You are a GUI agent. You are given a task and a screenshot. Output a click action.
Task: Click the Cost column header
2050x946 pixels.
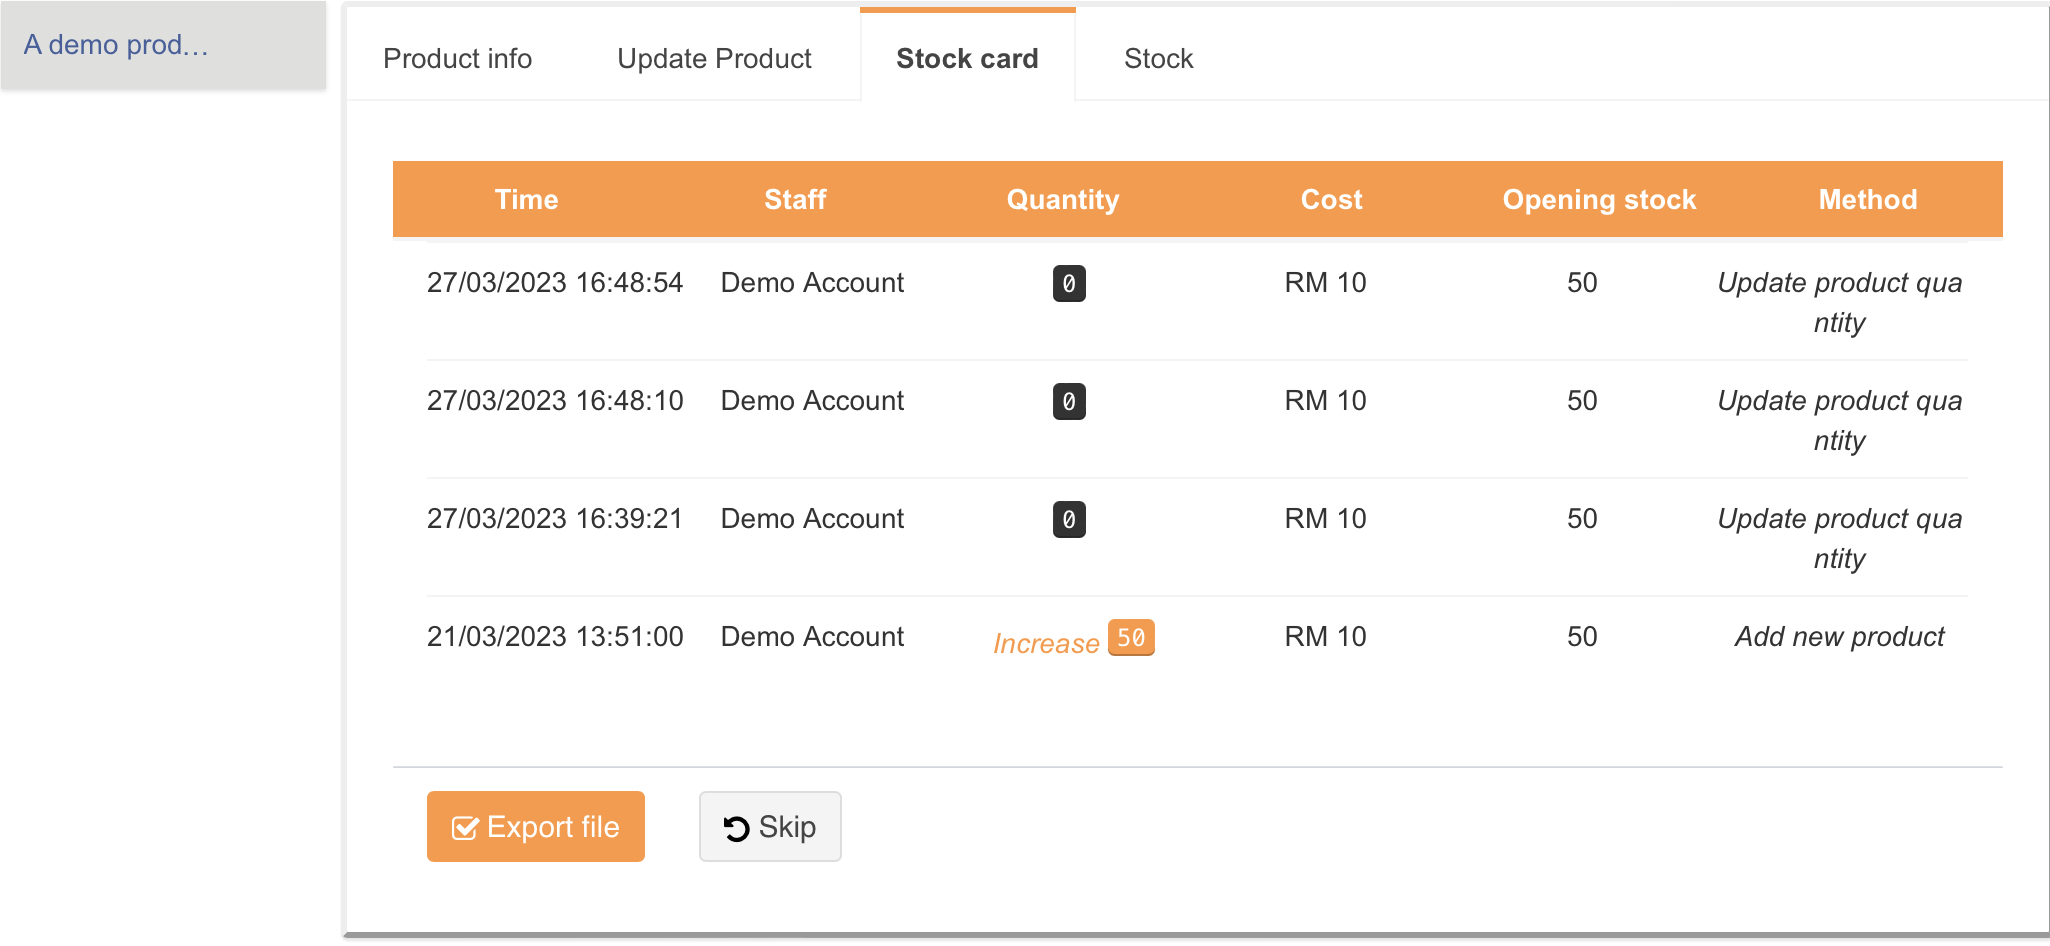(1331, 200)
